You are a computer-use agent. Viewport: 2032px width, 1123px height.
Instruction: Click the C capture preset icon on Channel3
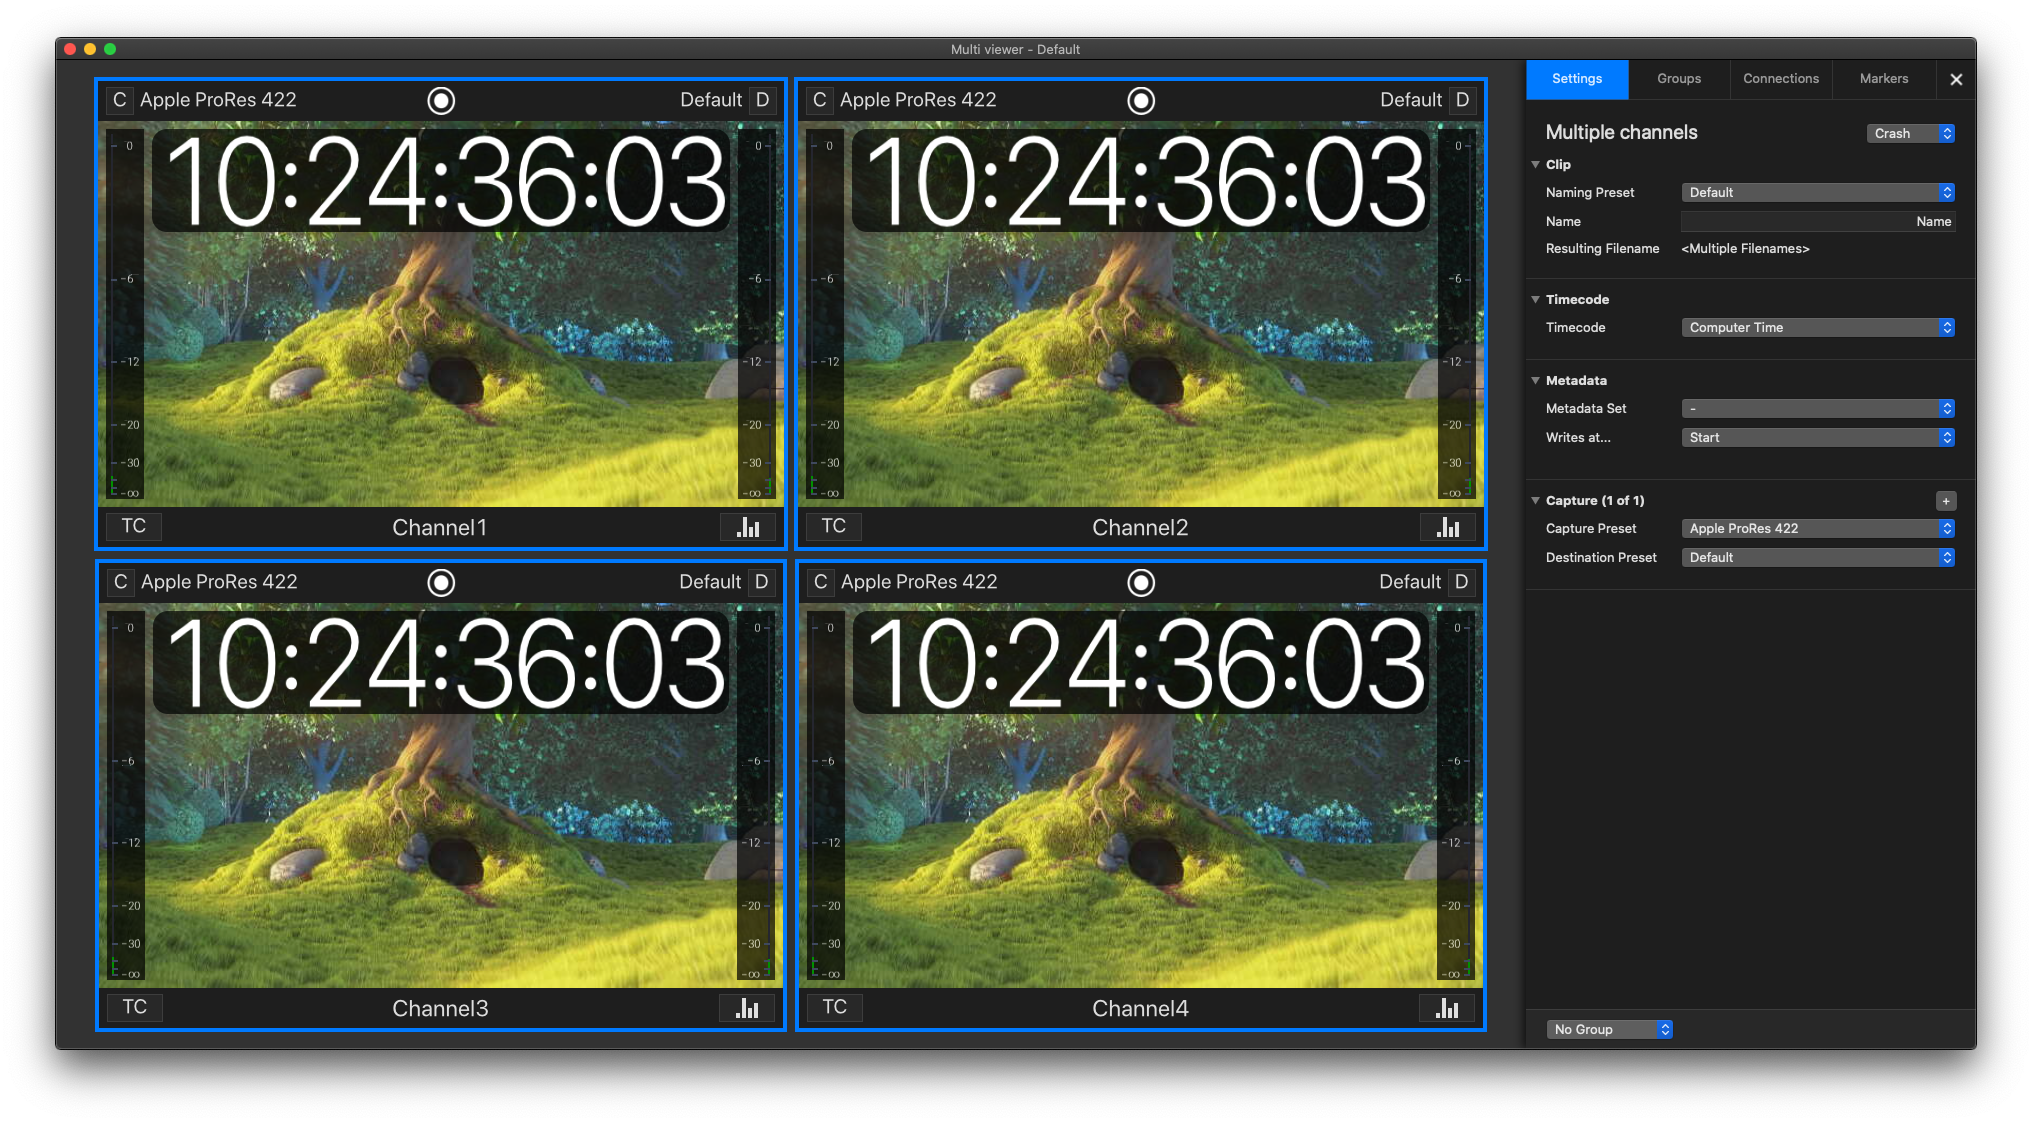(121, 582)
